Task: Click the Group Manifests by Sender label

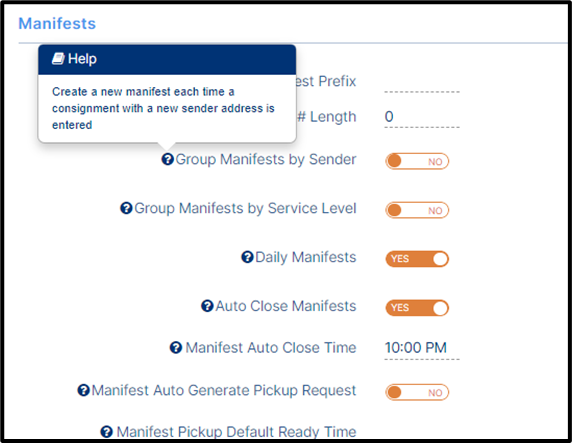Action: (x=266, y=159)
